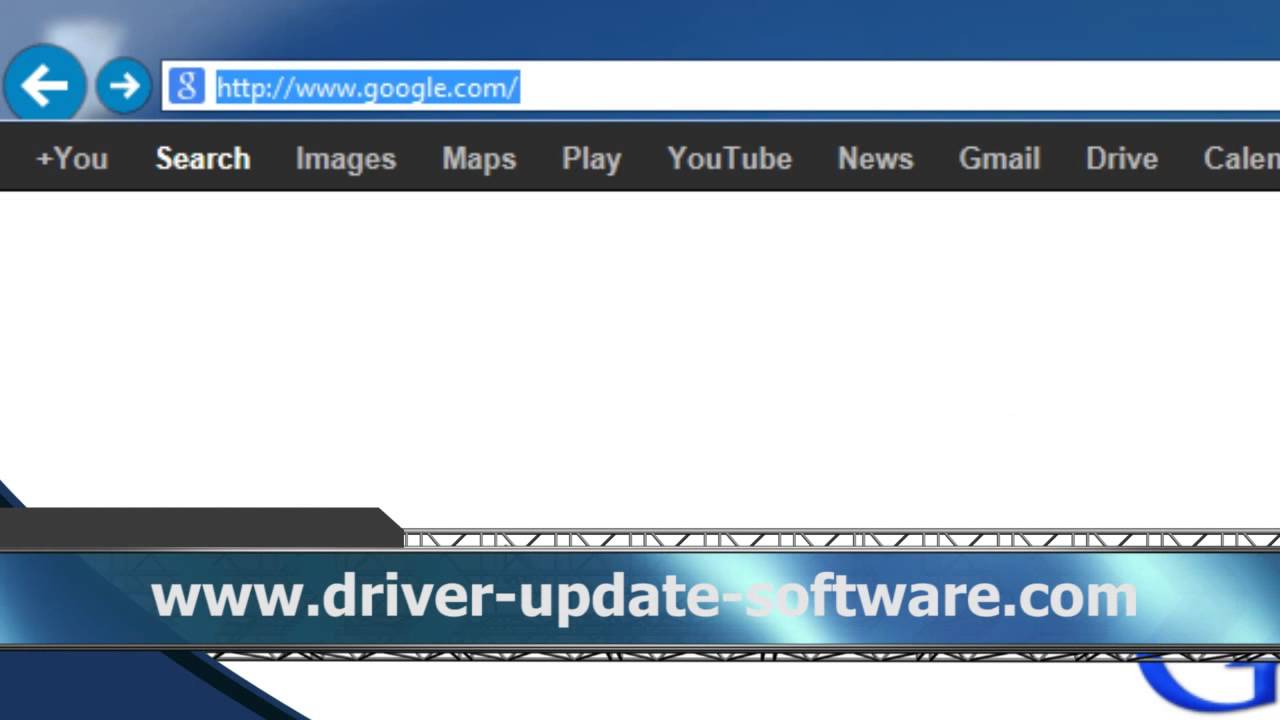Viewport: 1280px width, 720px height.
Task: Open Images in Google bar
Action: (x=346, y=159)
